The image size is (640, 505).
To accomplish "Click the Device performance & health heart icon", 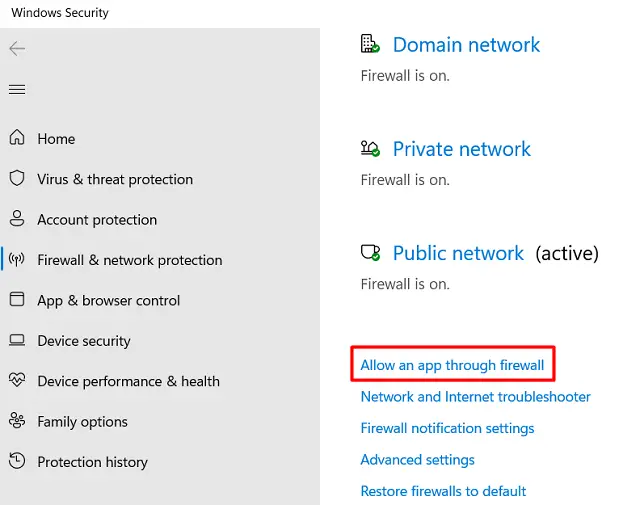I will (x=17, y=381).
